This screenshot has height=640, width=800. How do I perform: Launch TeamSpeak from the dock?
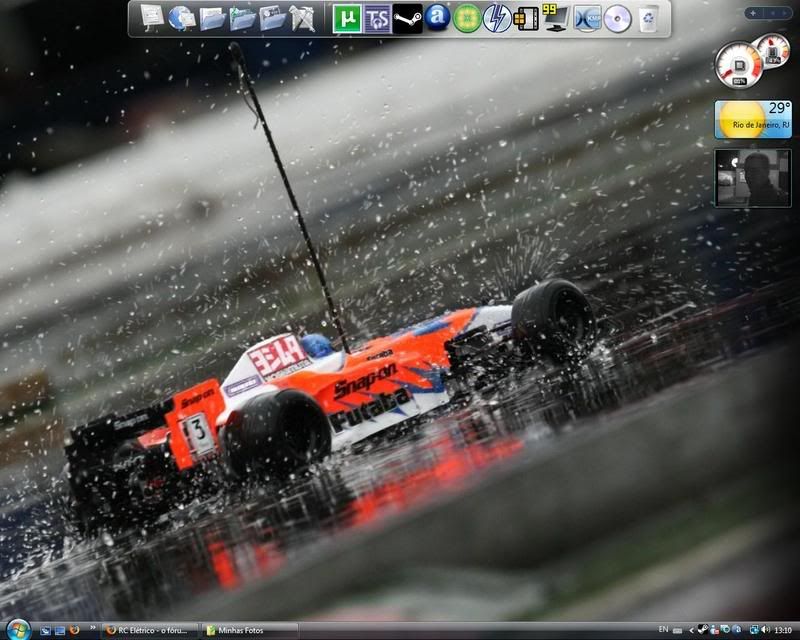[377, 19]
